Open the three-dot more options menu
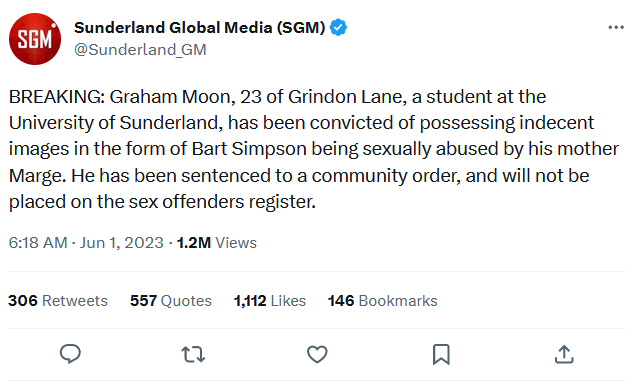643x384 pixels. (x=616, y=27)
